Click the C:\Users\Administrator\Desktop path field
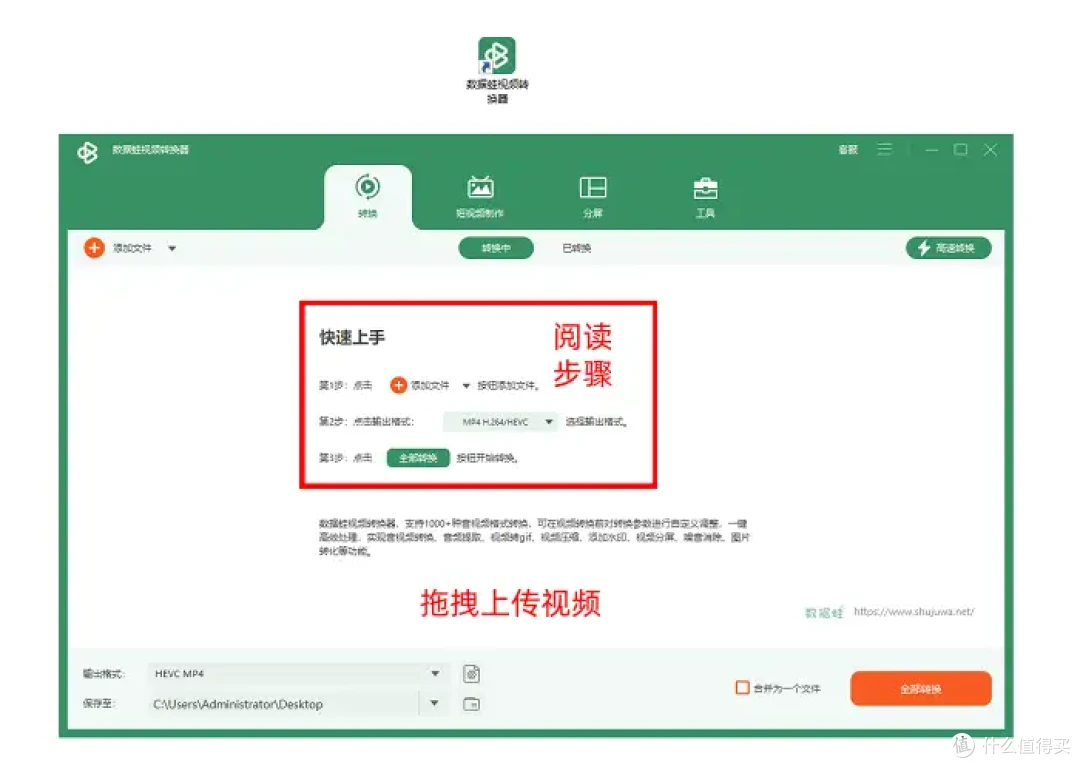 tap(284, 704)
